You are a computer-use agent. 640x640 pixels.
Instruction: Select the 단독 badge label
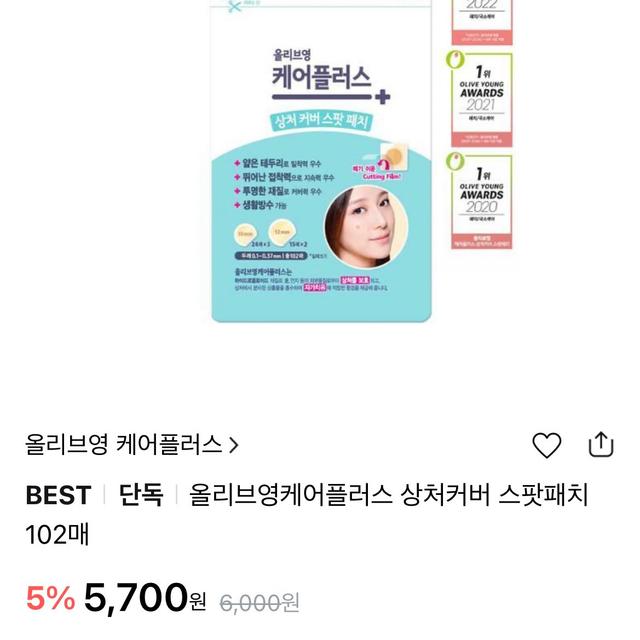coord(141,495)
